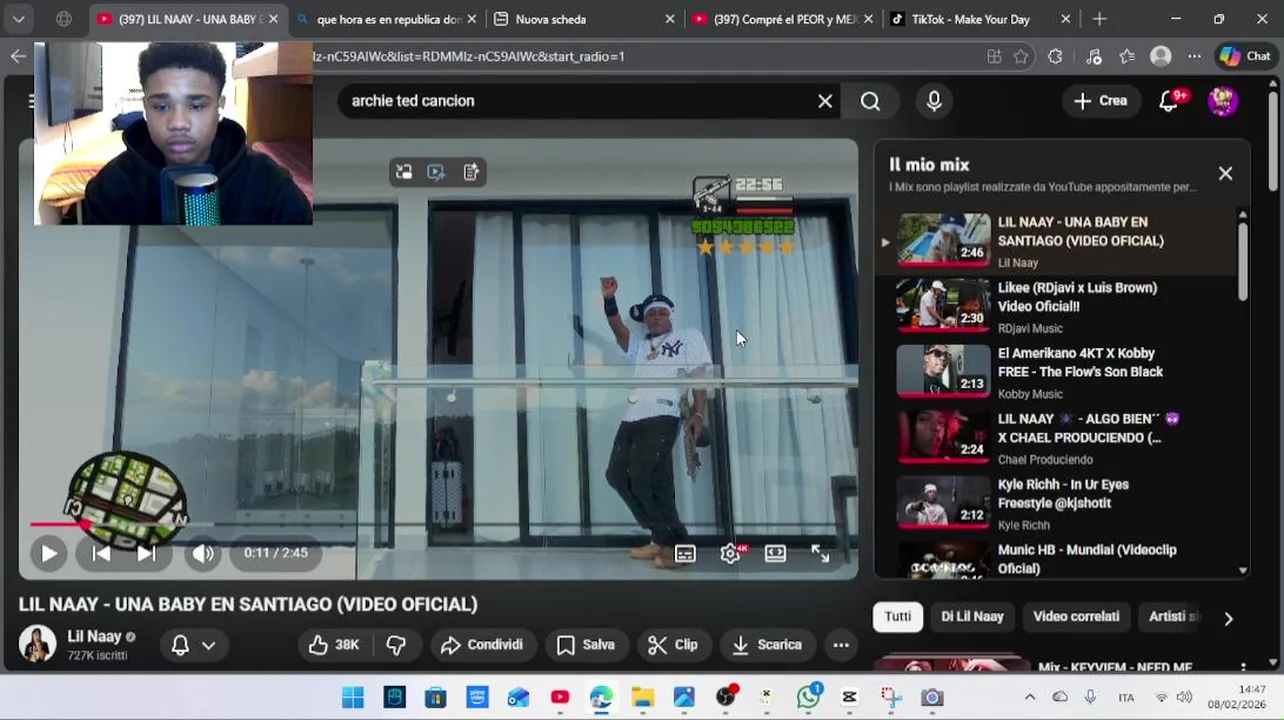Close the Il mio mix playlist panel

[1225, 173]
